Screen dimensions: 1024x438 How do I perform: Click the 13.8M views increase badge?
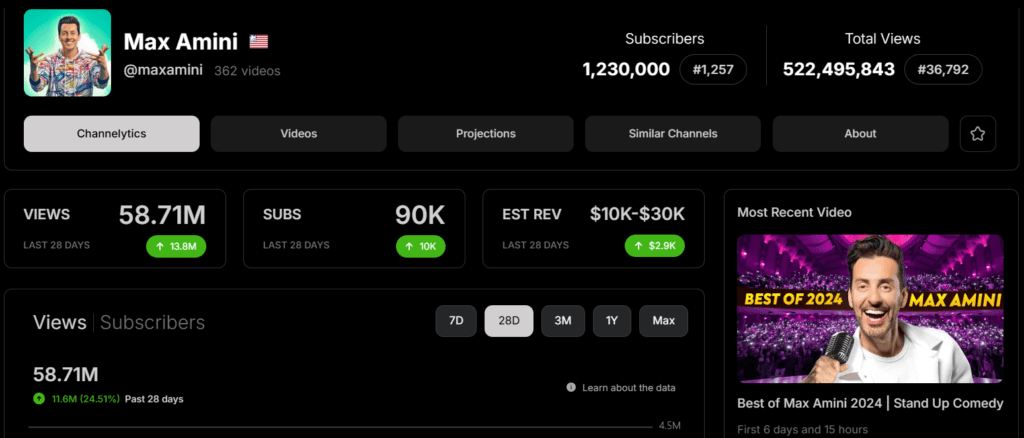coord(176,246)
